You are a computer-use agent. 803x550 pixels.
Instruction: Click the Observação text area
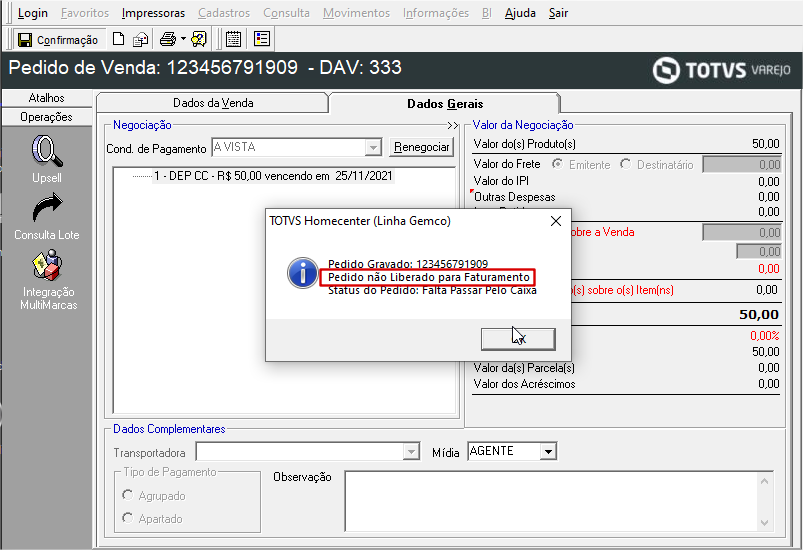[552, 501]
